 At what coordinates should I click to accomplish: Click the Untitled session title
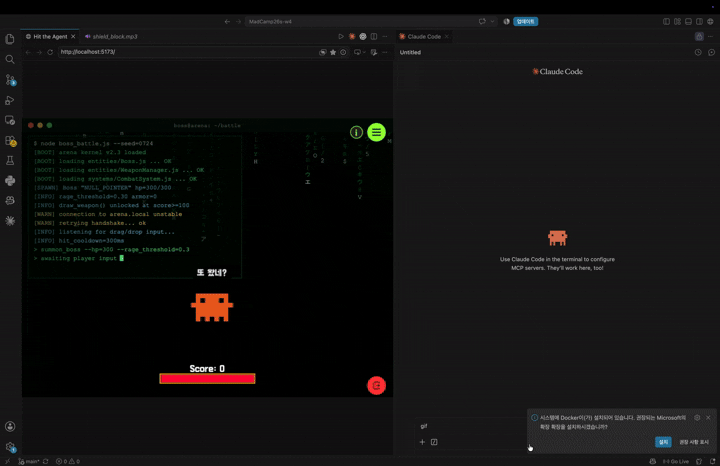click(x=410, y=52)
